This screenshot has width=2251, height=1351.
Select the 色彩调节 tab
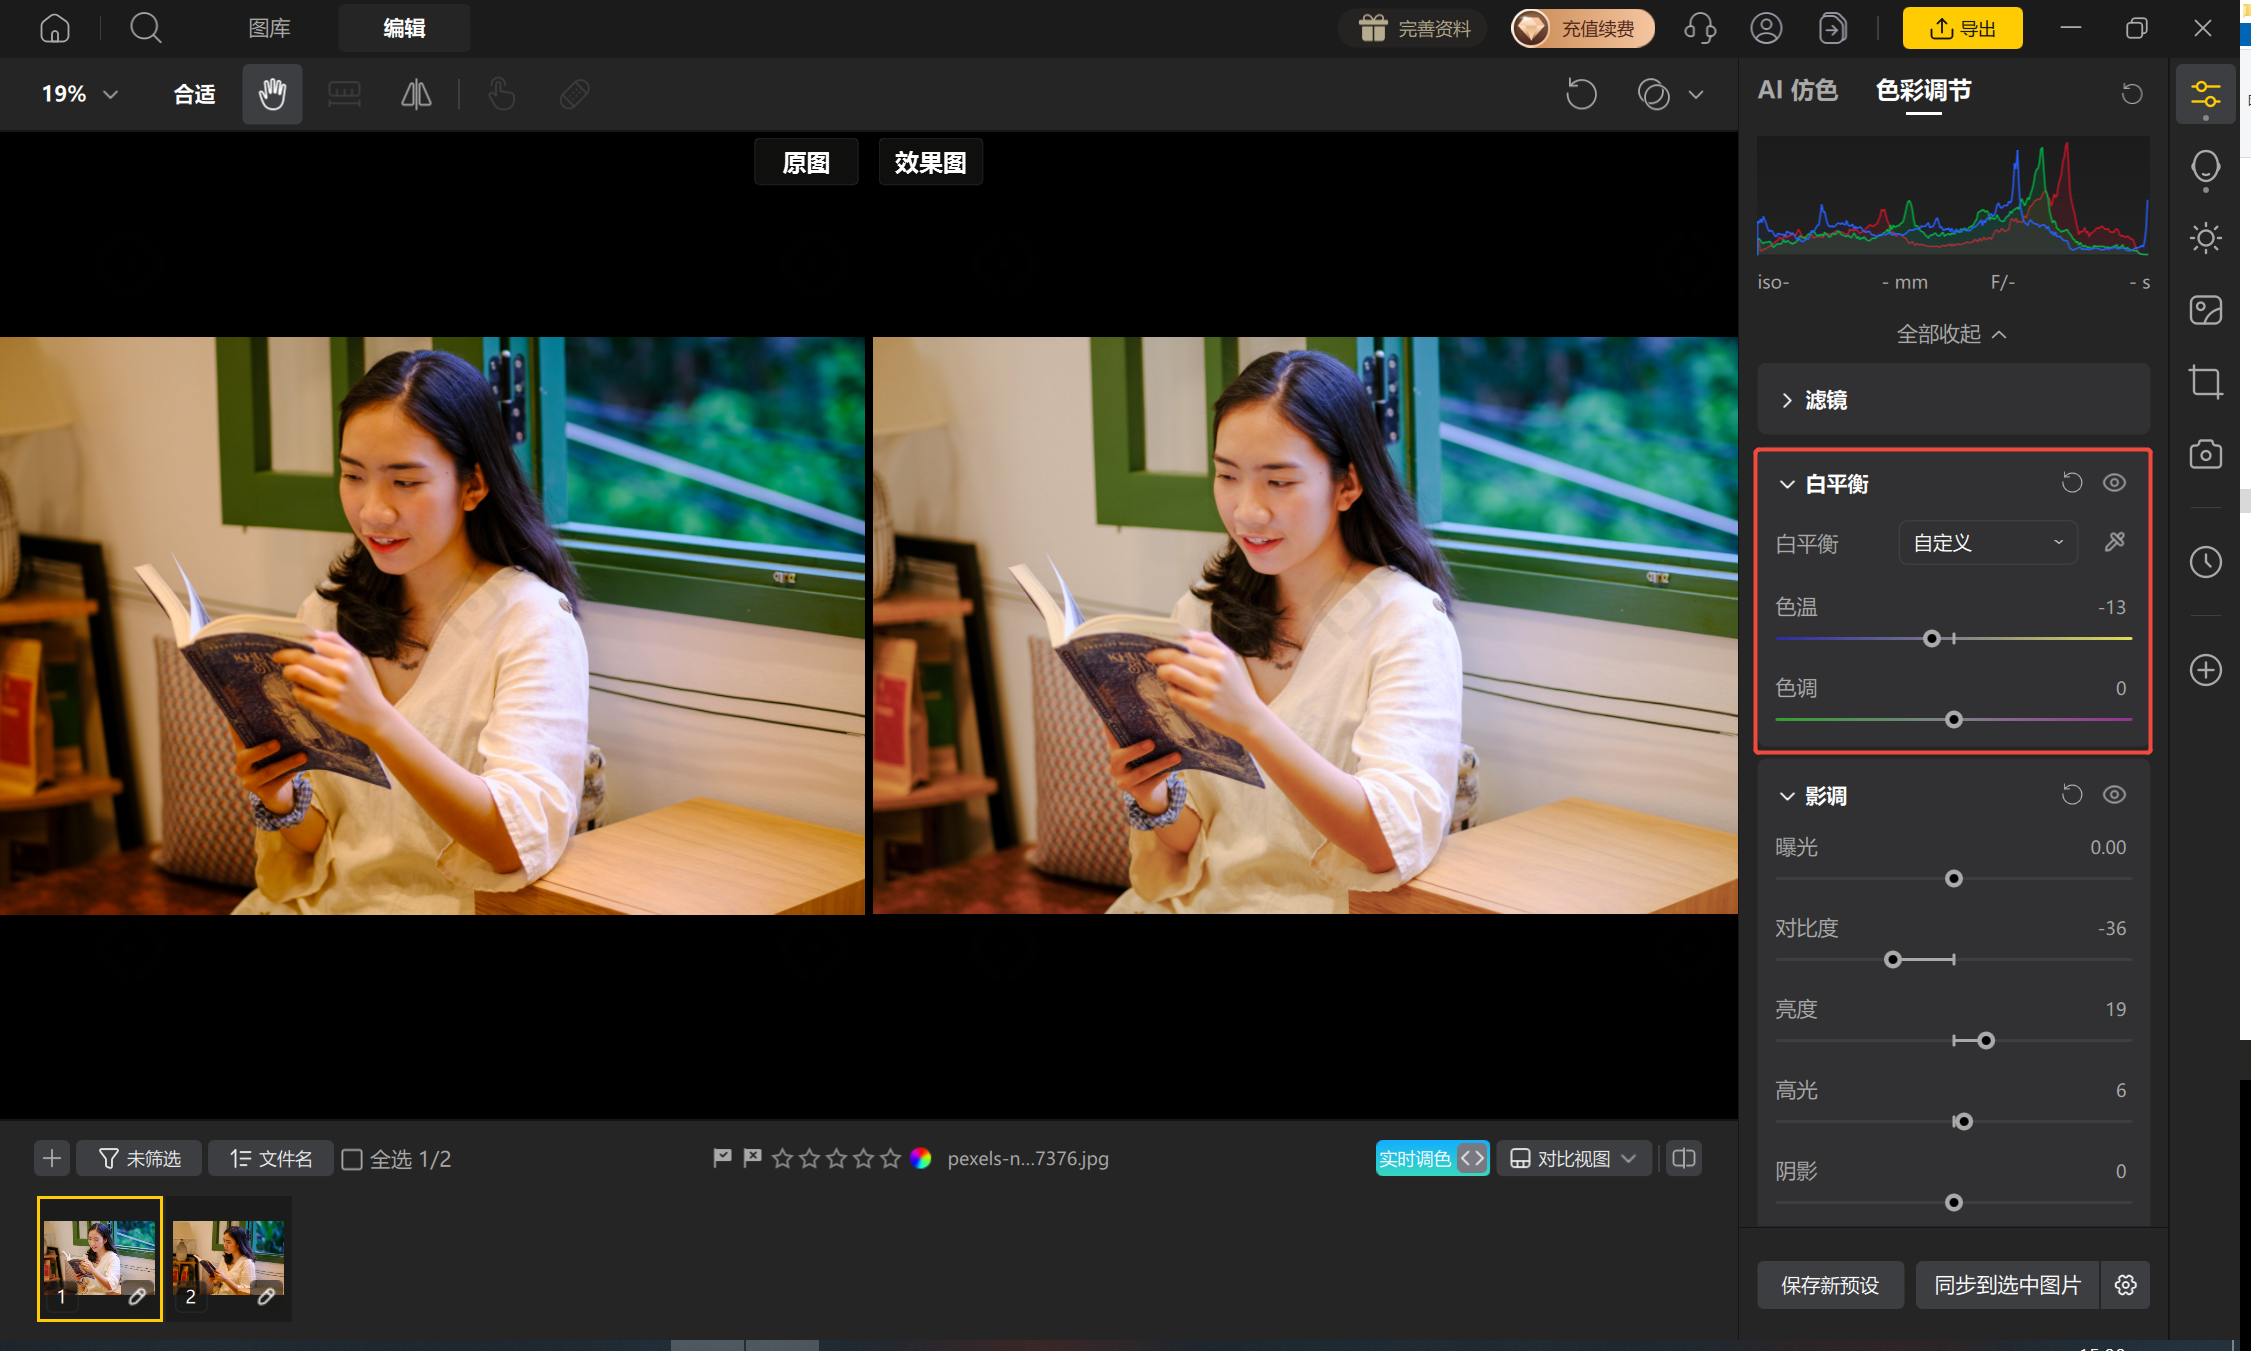pyautogui.click(x=1923, y=91)
